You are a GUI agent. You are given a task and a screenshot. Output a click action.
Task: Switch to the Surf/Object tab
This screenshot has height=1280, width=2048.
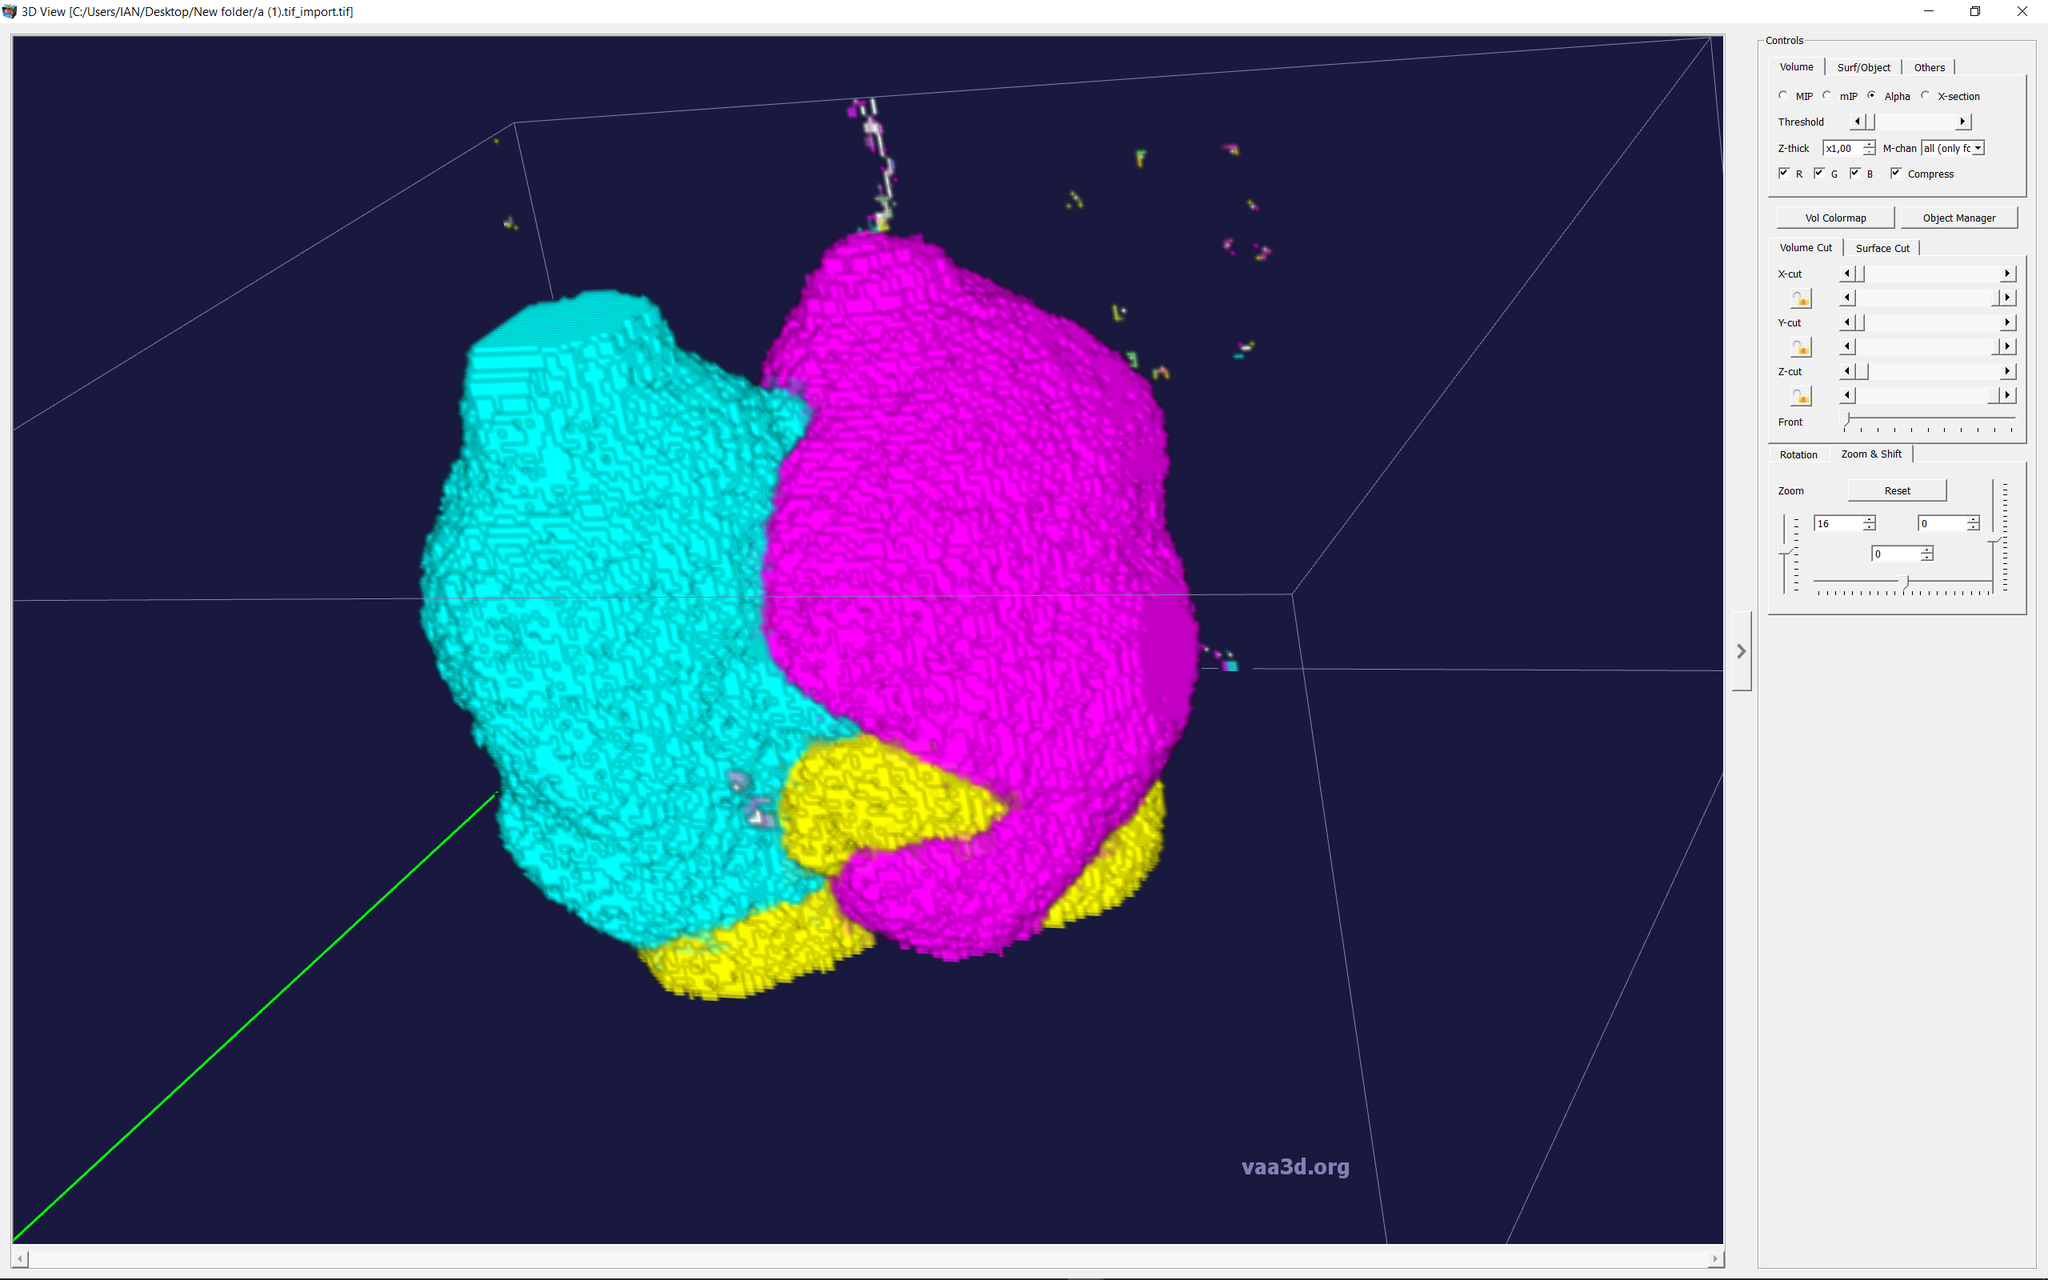point(1863,67)
